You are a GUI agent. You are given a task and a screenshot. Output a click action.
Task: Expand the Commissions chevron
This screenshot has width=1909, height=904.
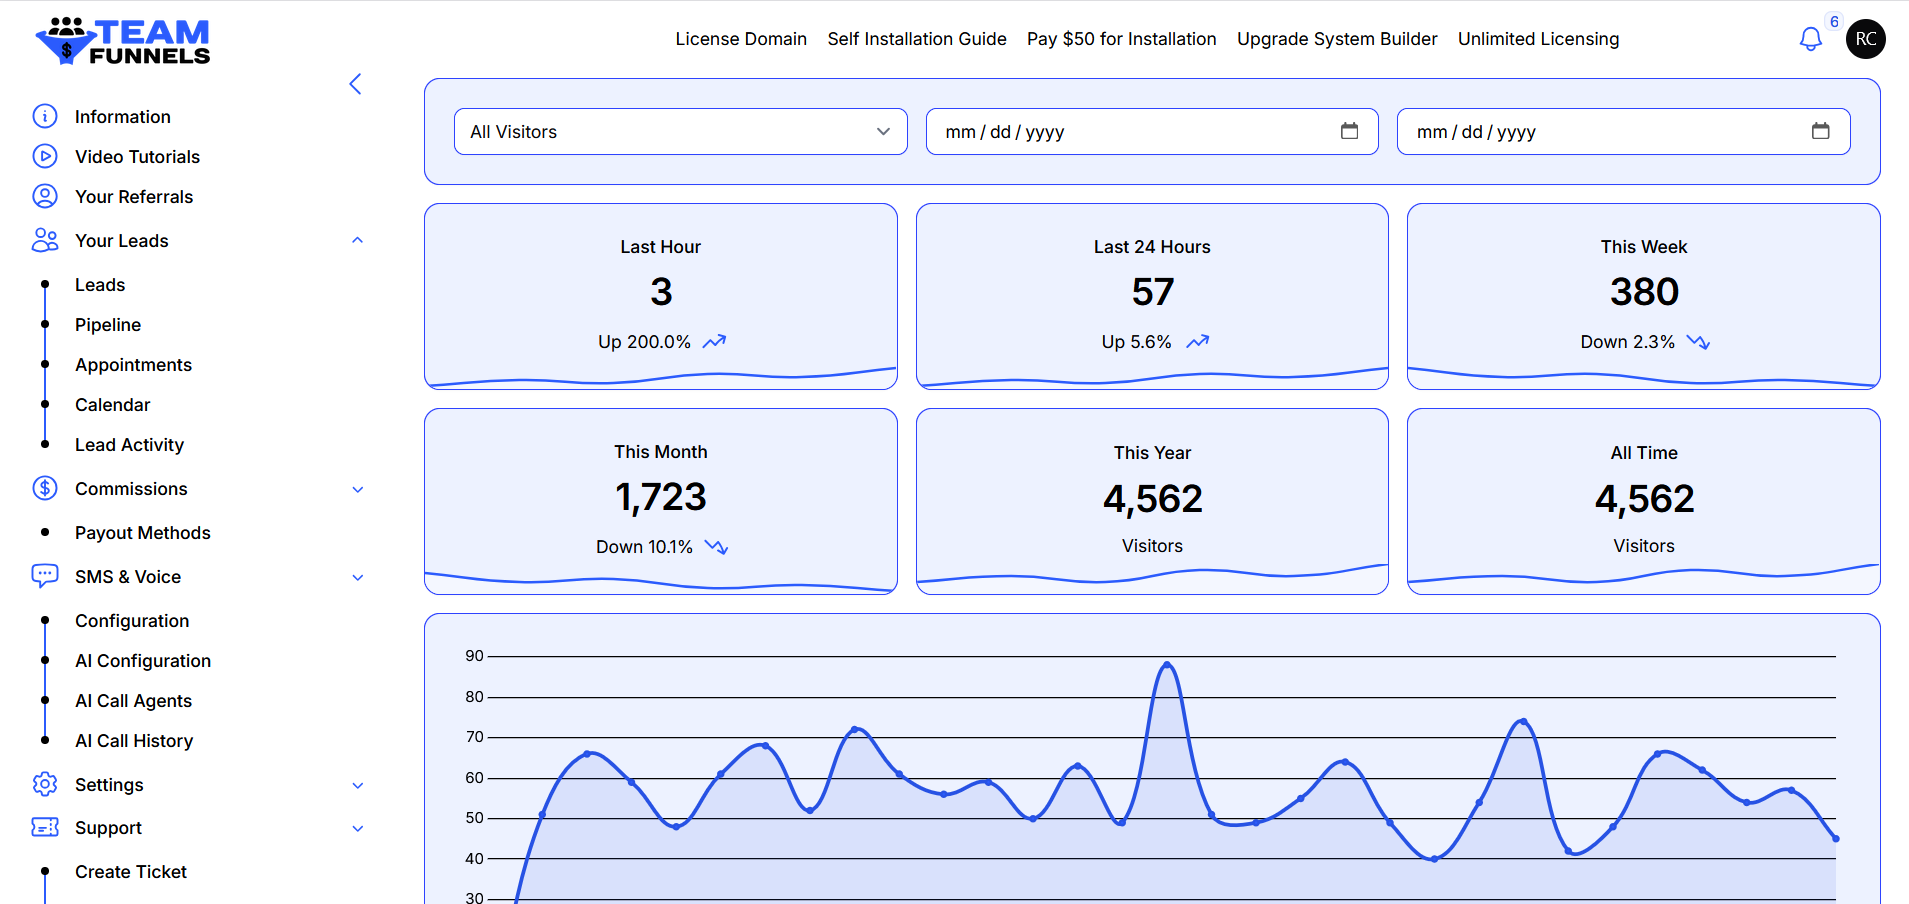(358, 489)
